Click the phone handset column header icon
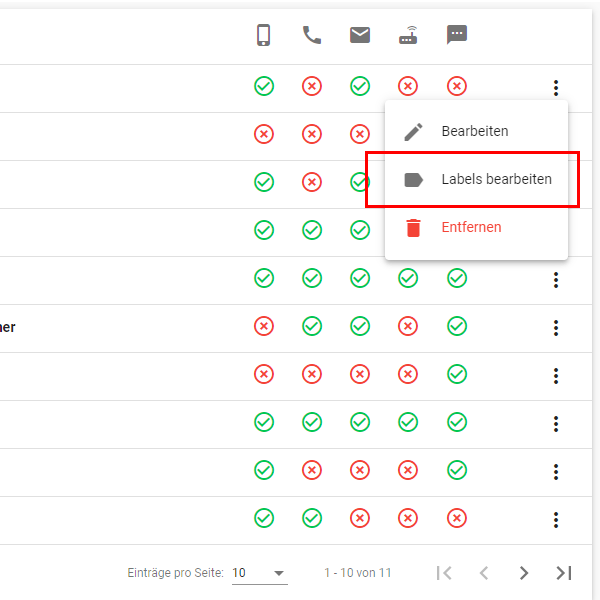600x600 pixels. click(312, 36)
